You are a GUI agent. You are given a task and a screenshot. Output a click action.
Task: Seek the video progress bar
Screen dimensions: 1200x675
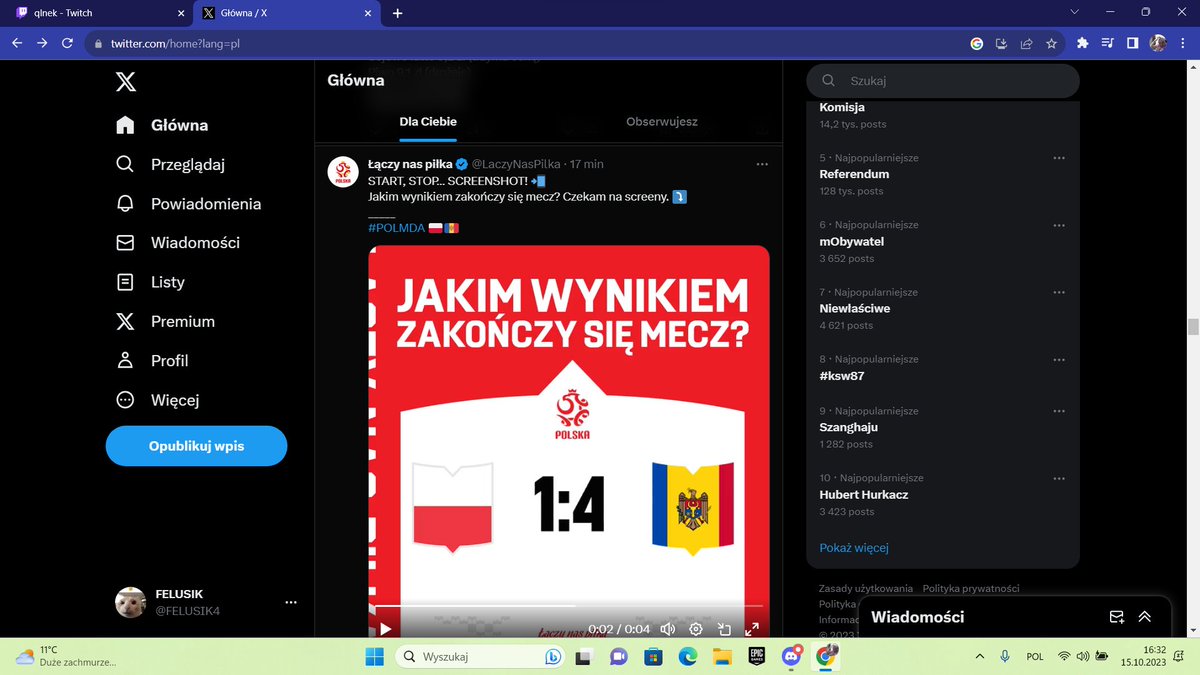(x=569, y=606)
